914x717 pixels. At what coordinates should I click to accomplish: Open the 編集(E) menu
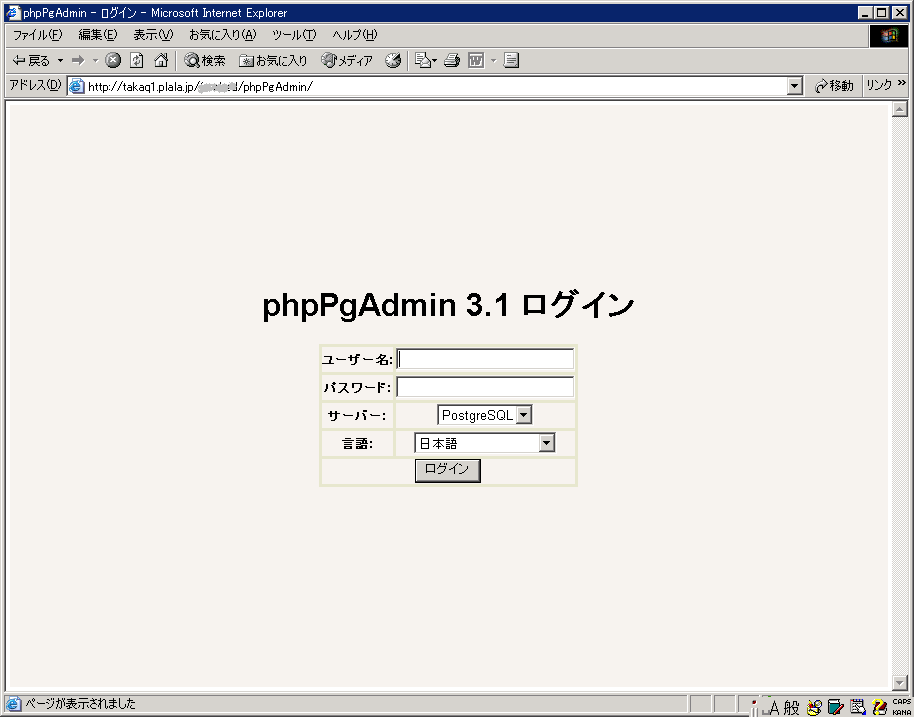pyautogui.click(x=98, y=35)
